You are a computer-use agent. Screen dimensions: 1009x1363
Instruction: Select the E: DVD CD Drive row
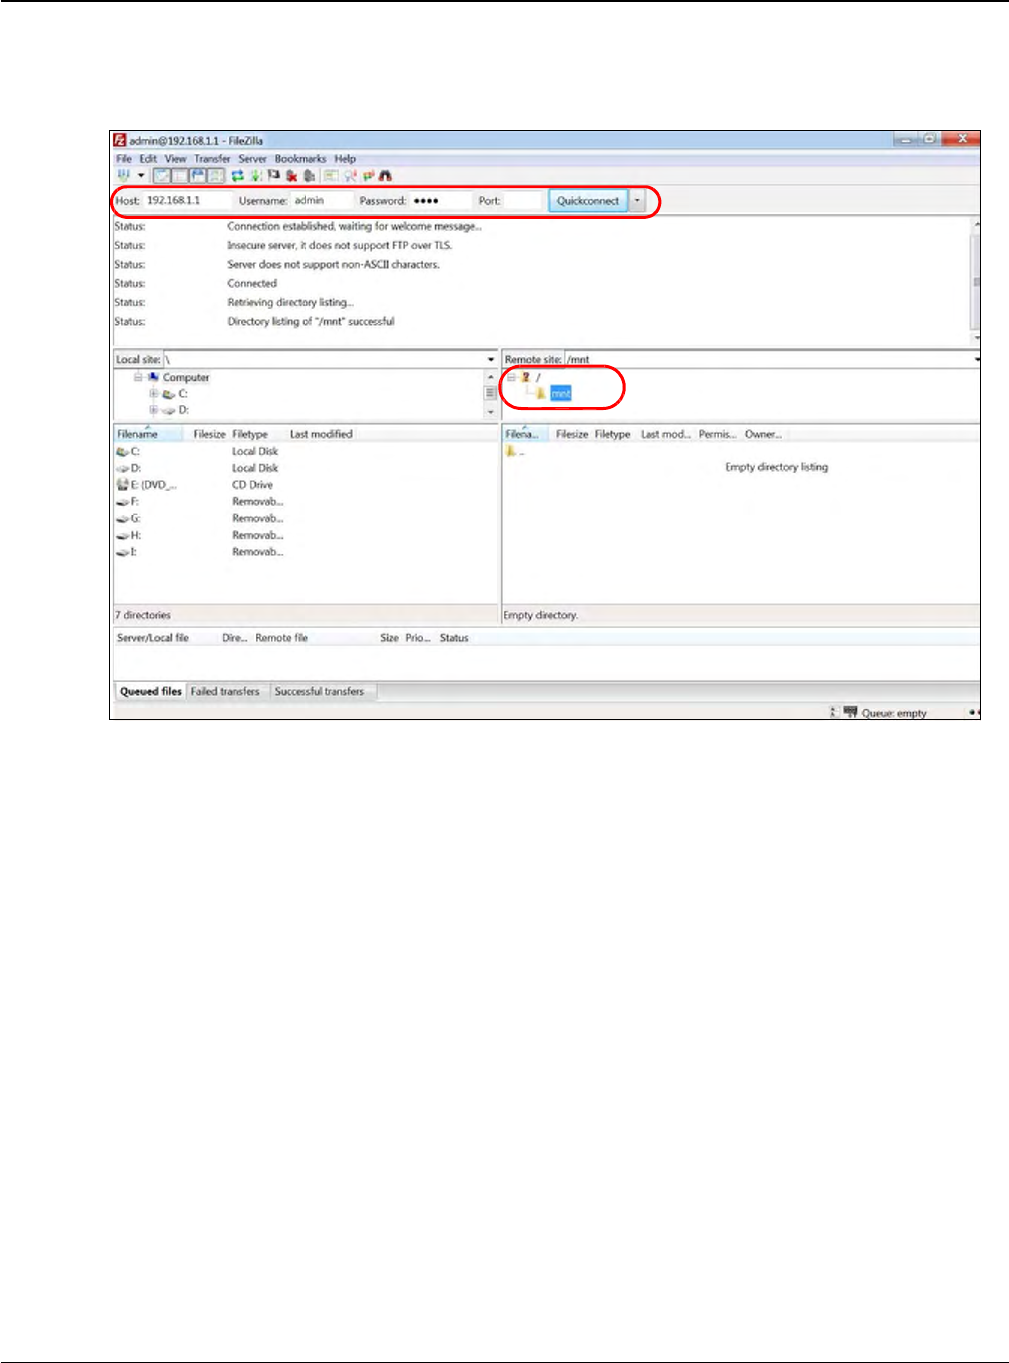[305, 485]
